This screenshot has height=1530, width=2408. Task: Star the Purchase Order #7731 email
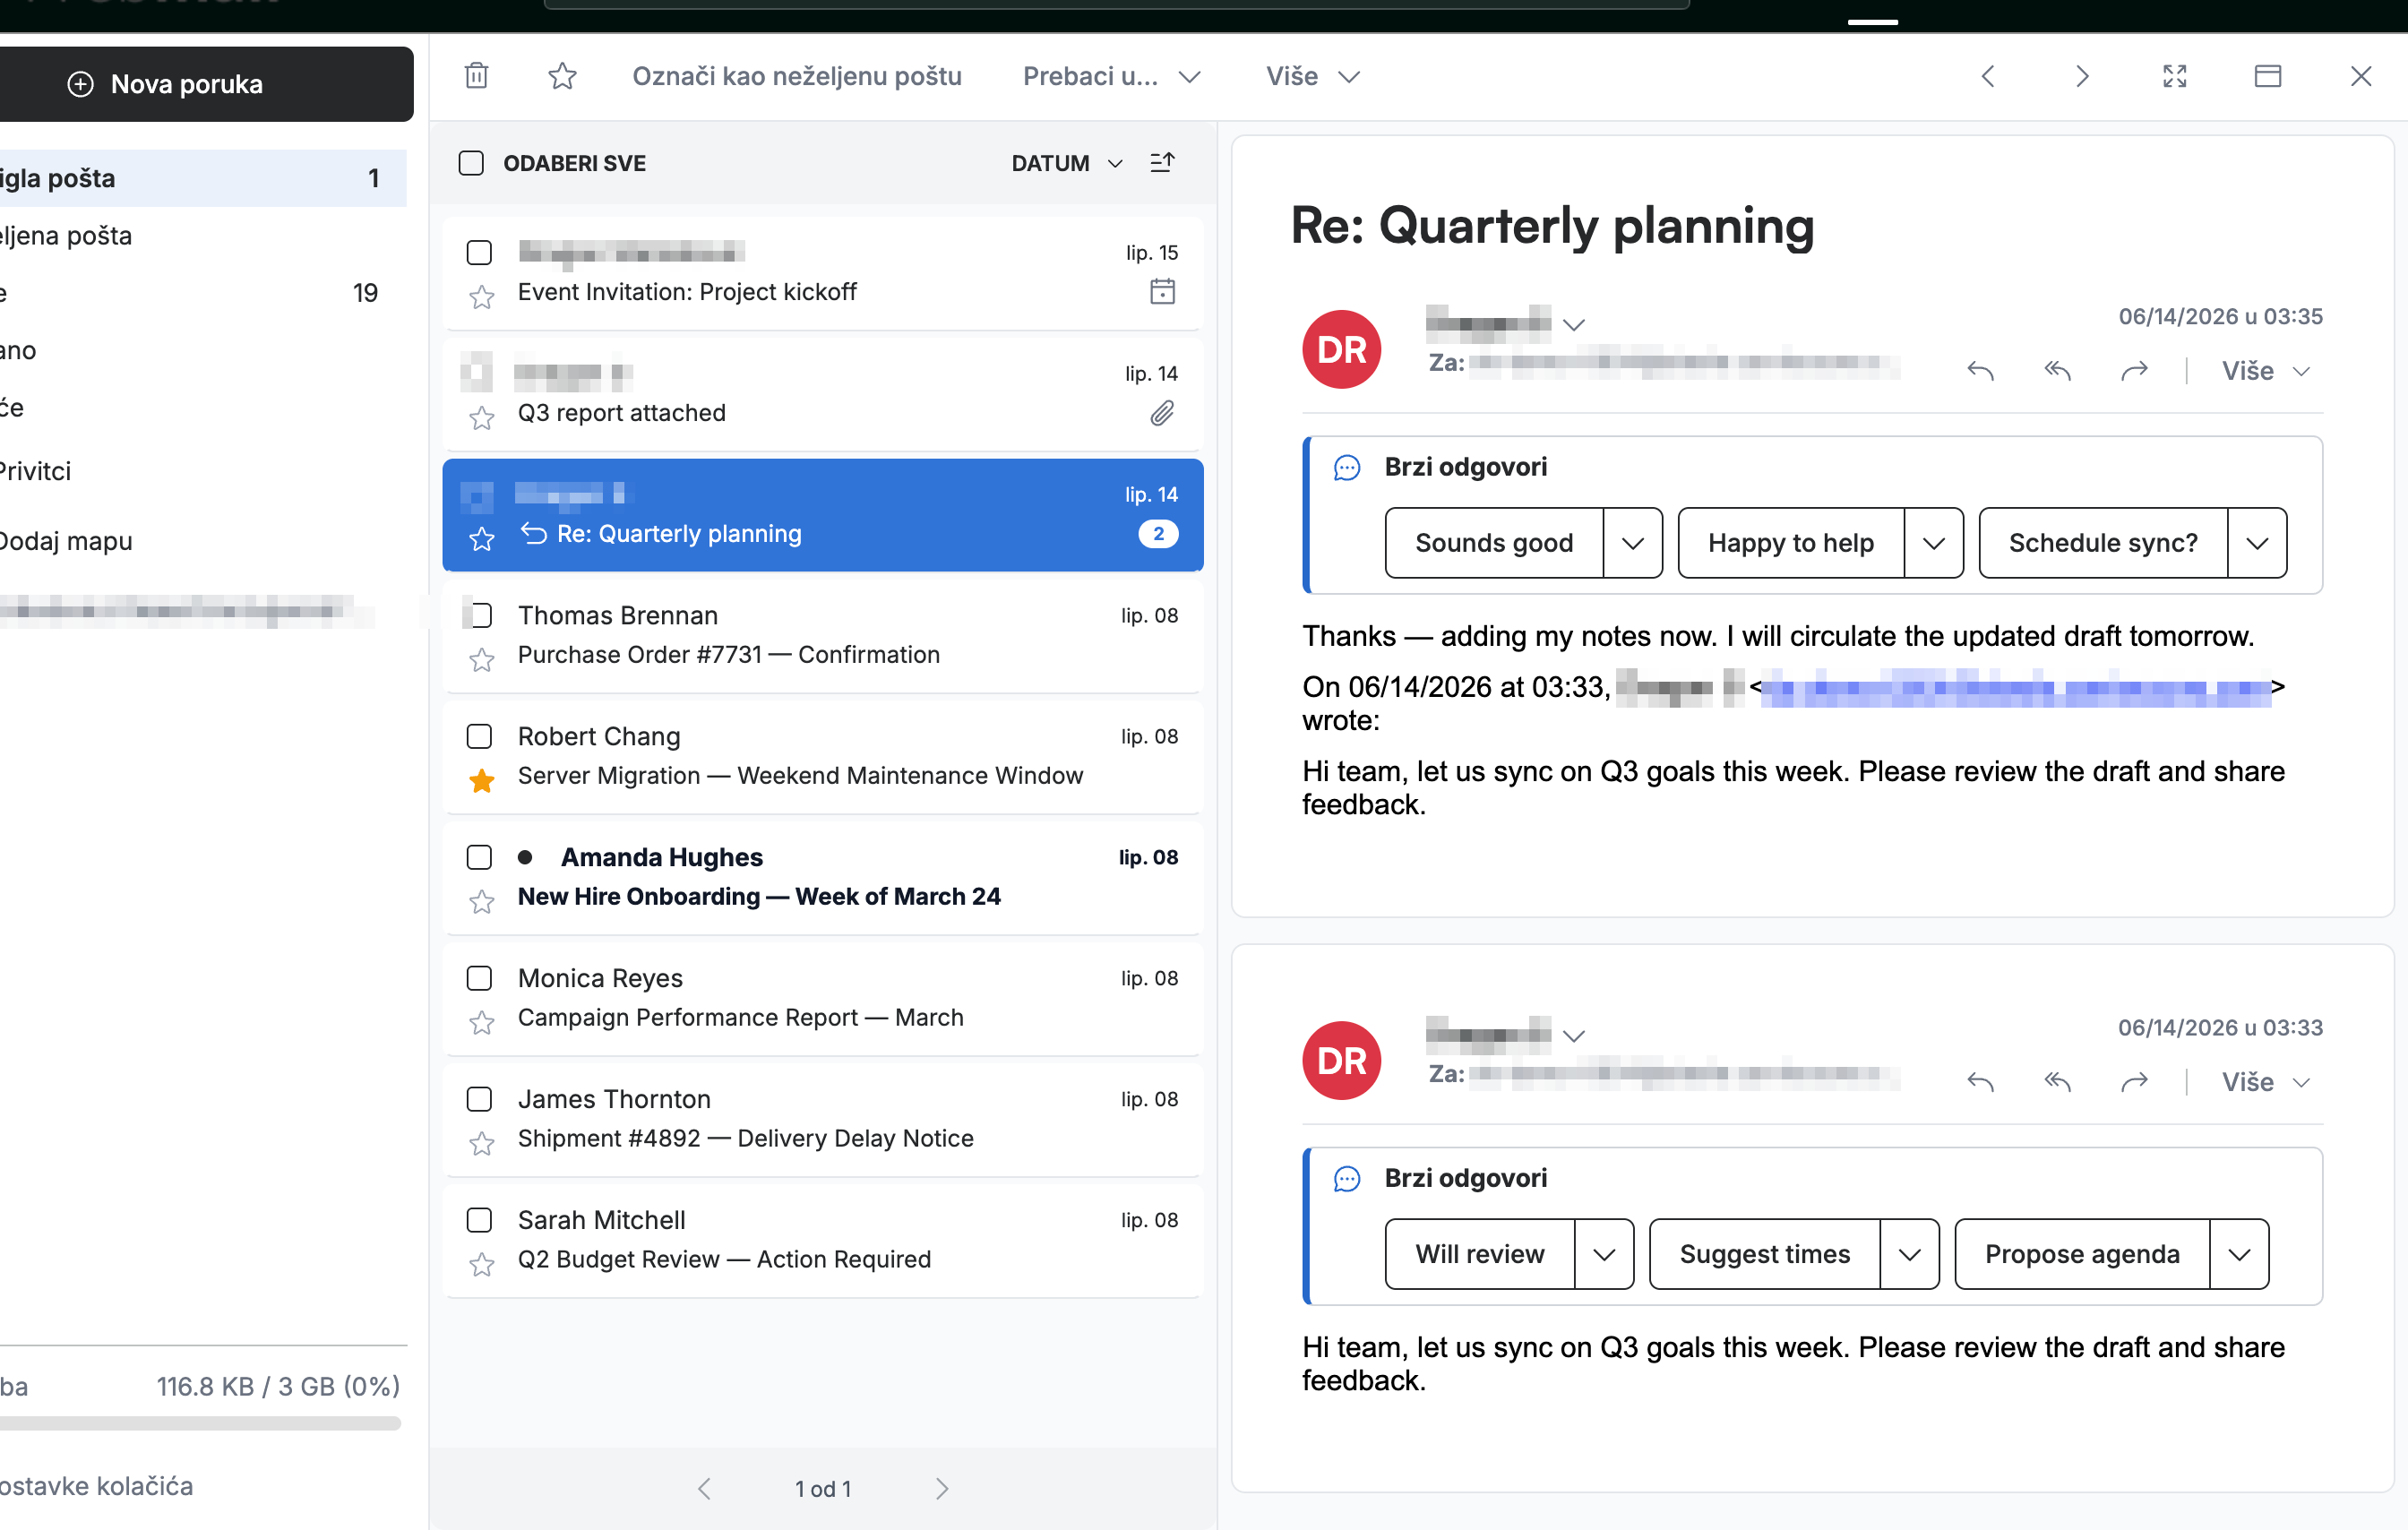pyautogui.click(x=482, y=660)
